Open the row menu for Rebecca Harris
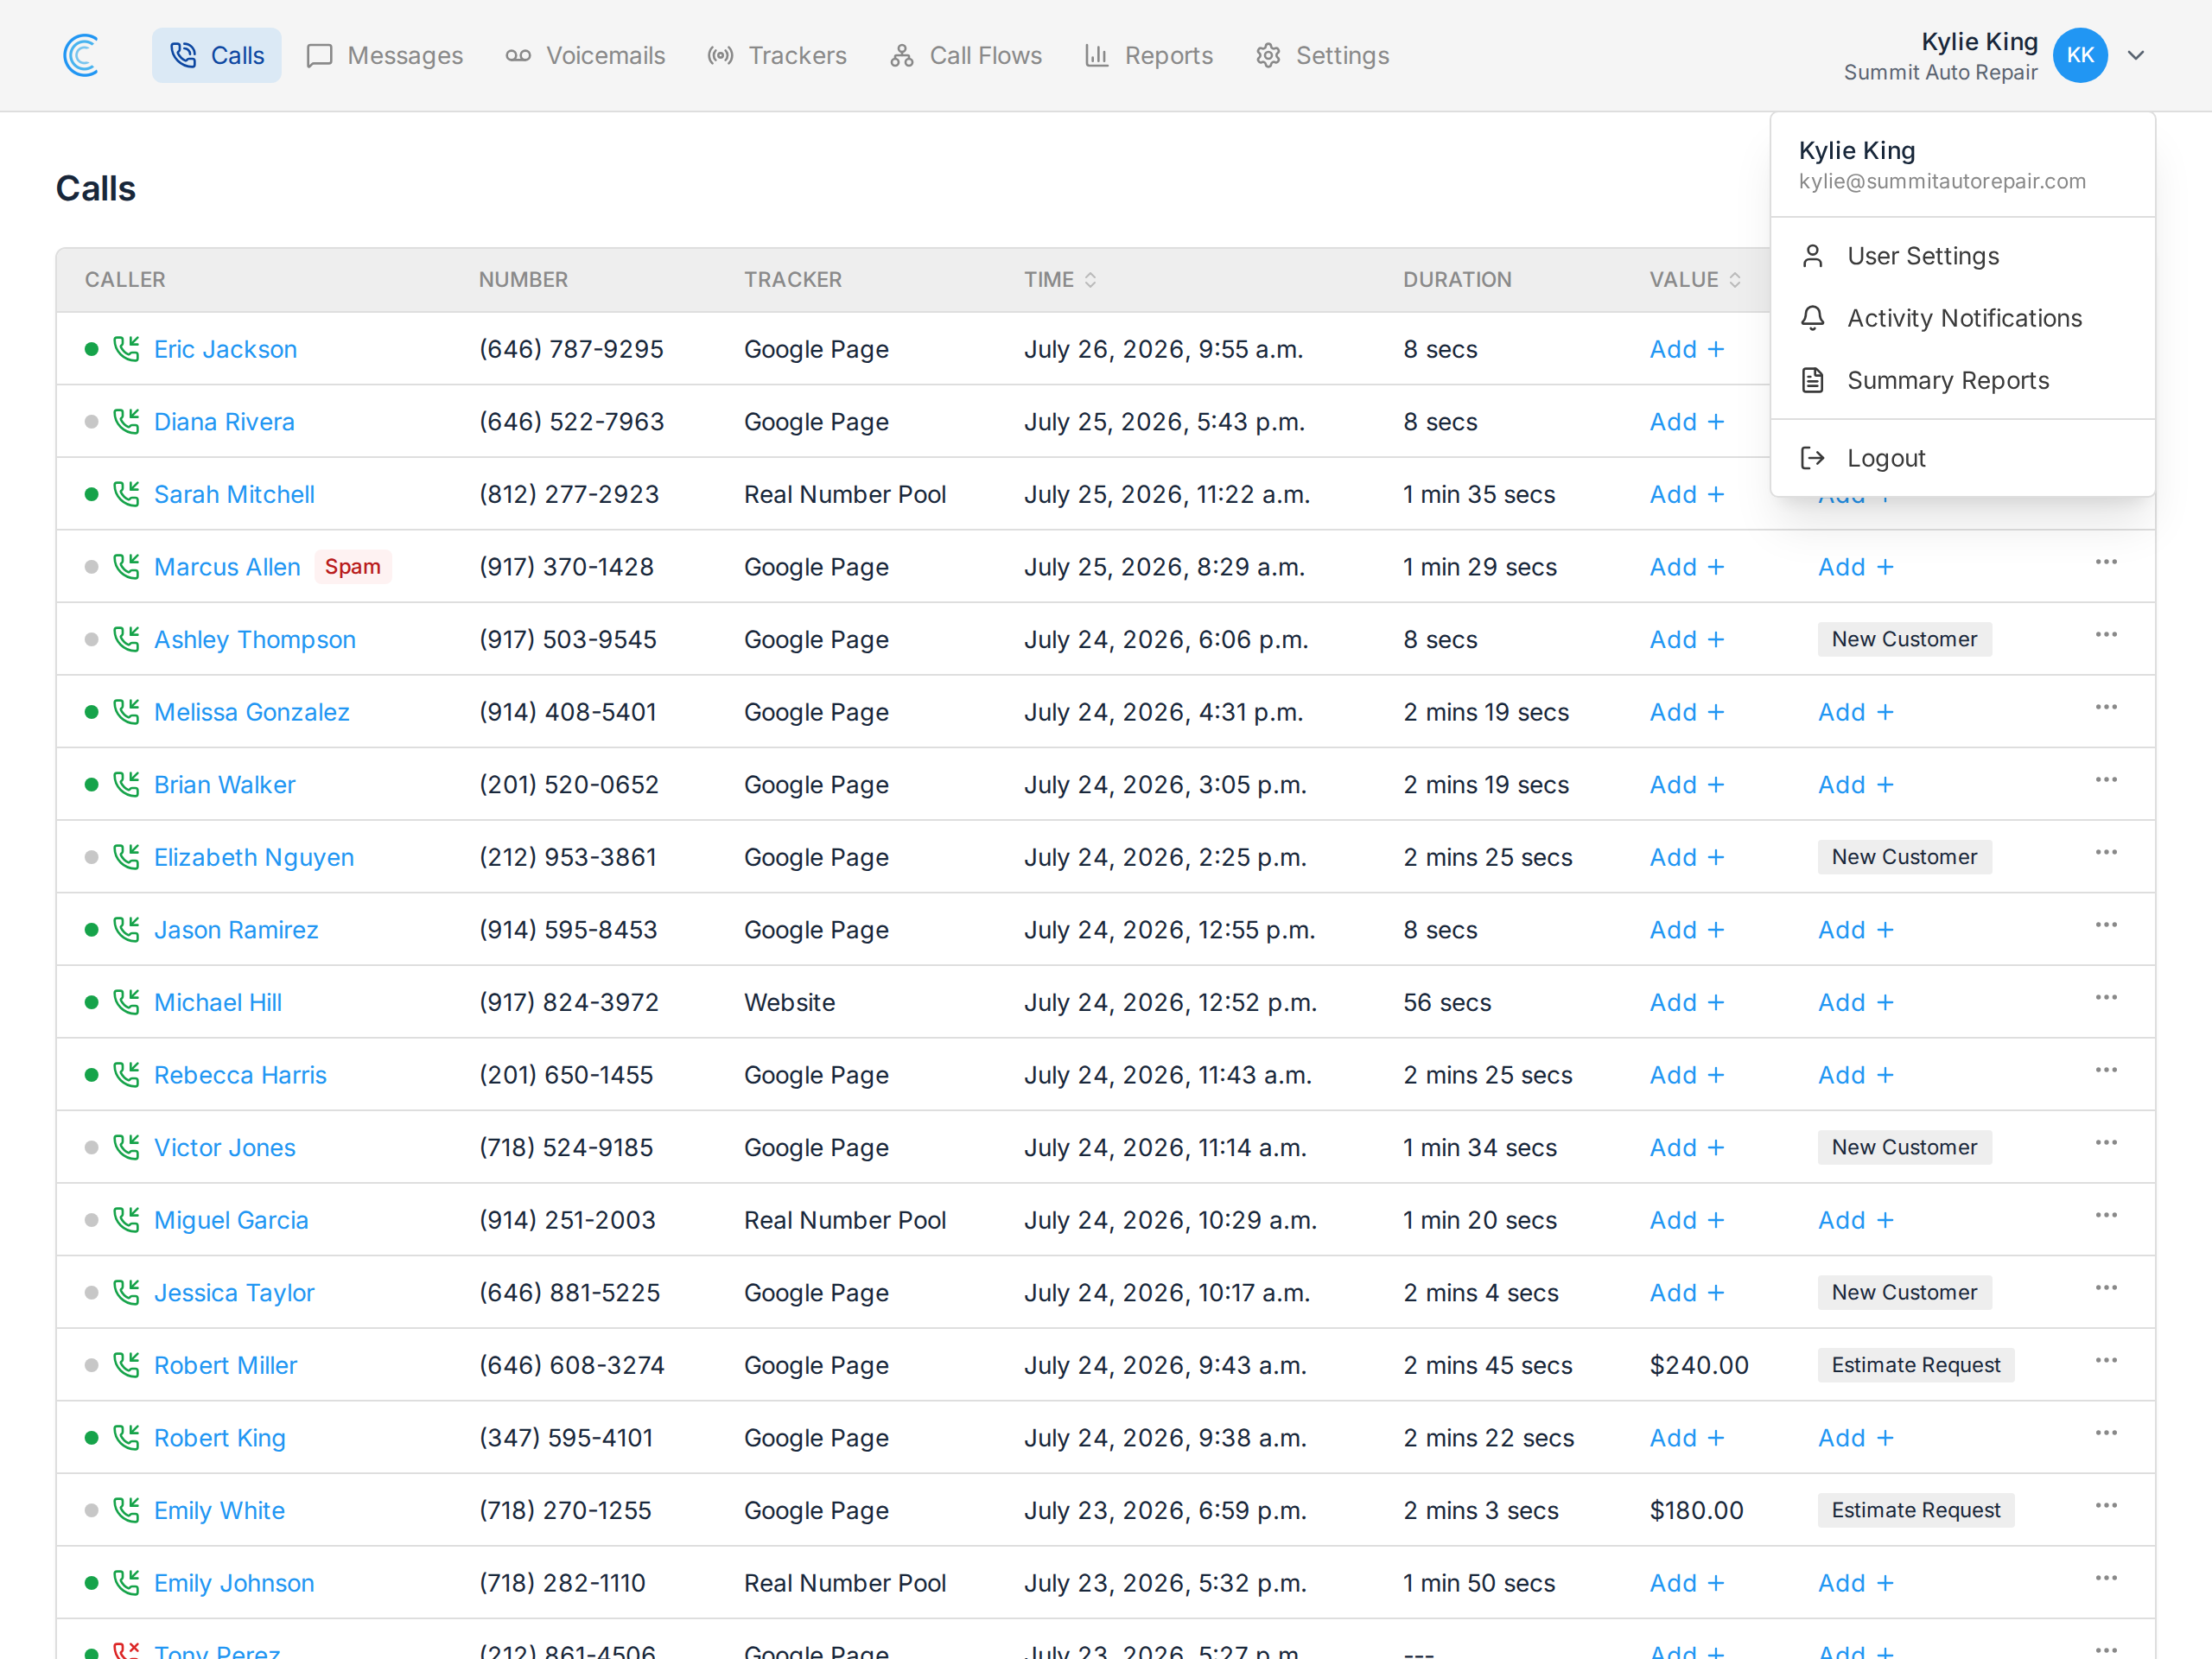 (x=2106, y=1070)
